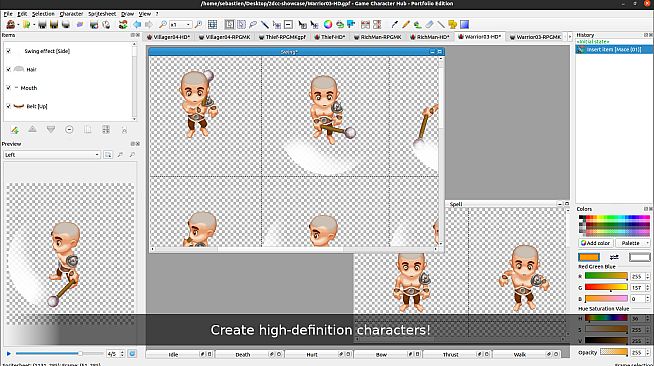
Task: Click the new character toolbar icon
Action: 10,25
